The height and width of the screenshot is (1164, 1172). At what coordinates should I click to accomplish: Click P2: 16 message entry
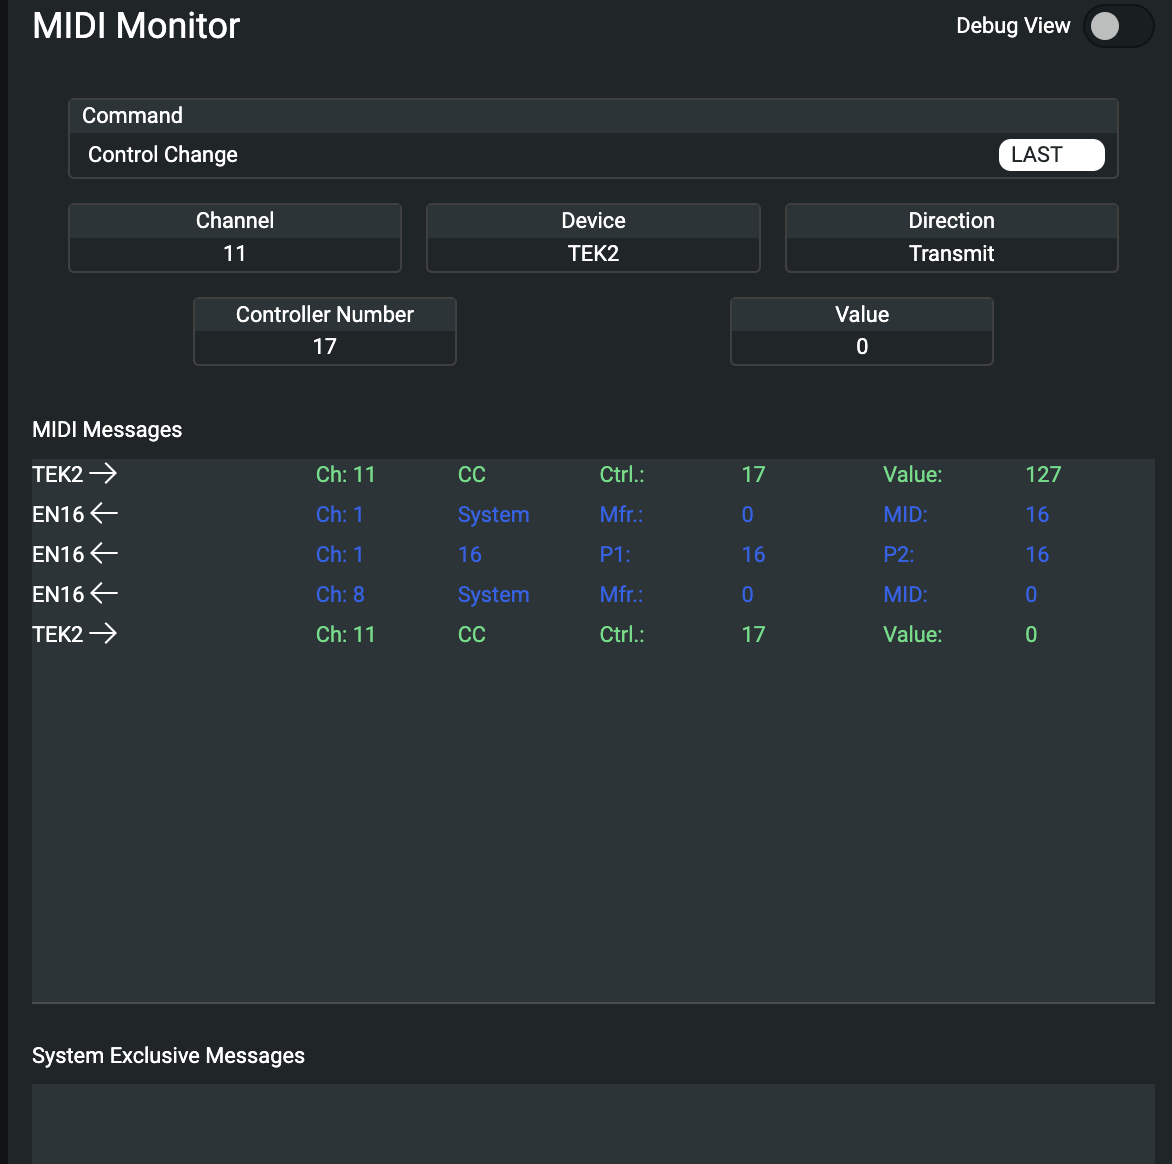[x=1036, y=555]
